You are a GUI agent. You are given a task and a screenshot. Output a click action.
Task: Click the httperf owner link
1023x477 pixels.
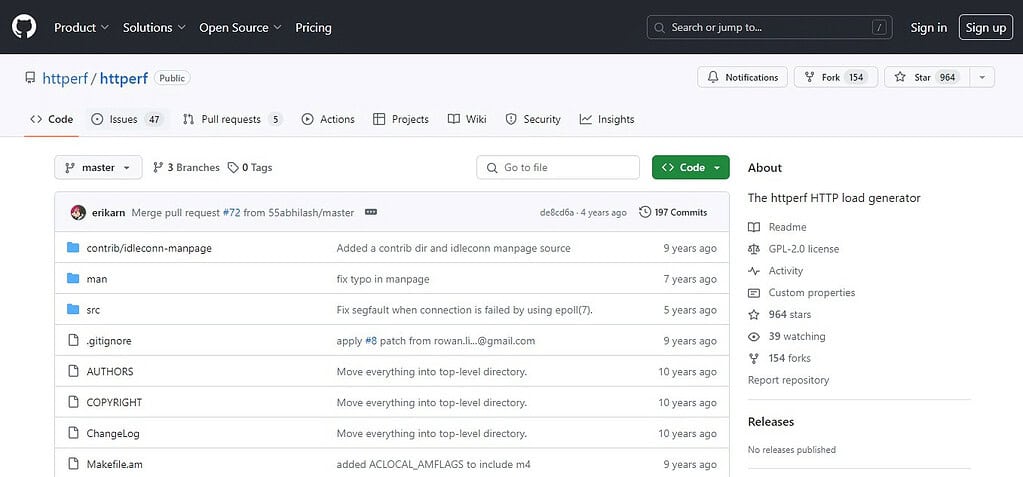[65, 78]
